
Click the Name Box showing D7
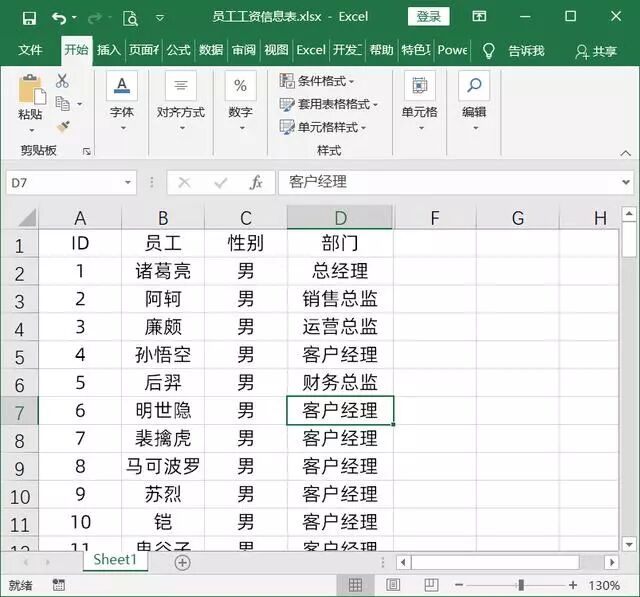(64, 183)
